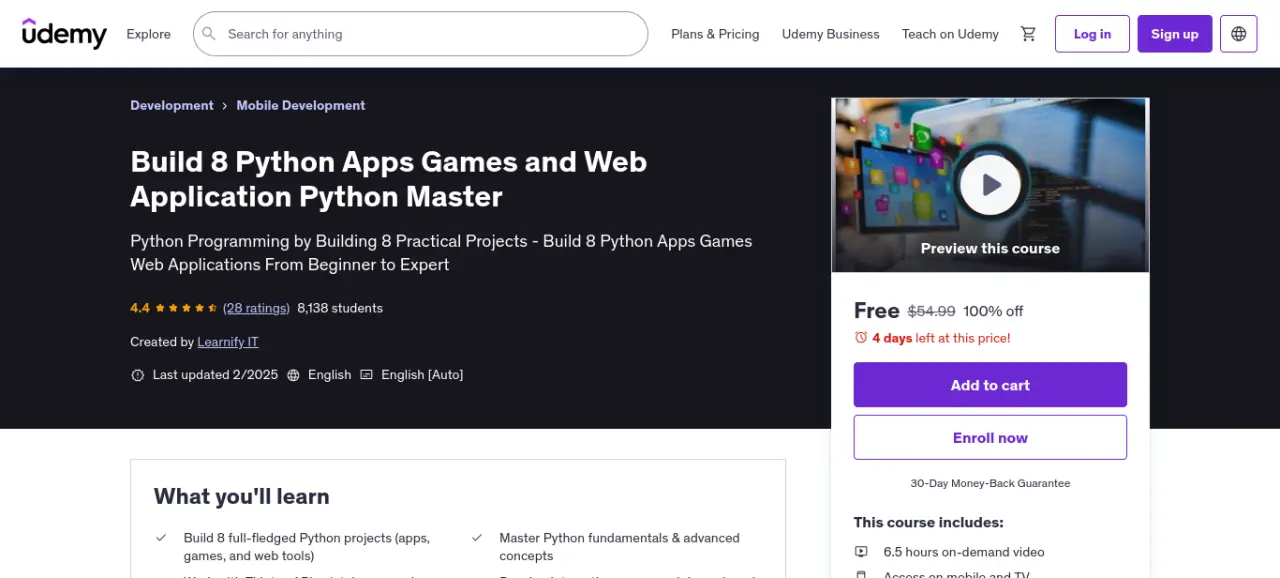Image resolution: width=1280 pixels, height=578 pixels.
Task: Open the Explore menu
Action: [148, 34]
